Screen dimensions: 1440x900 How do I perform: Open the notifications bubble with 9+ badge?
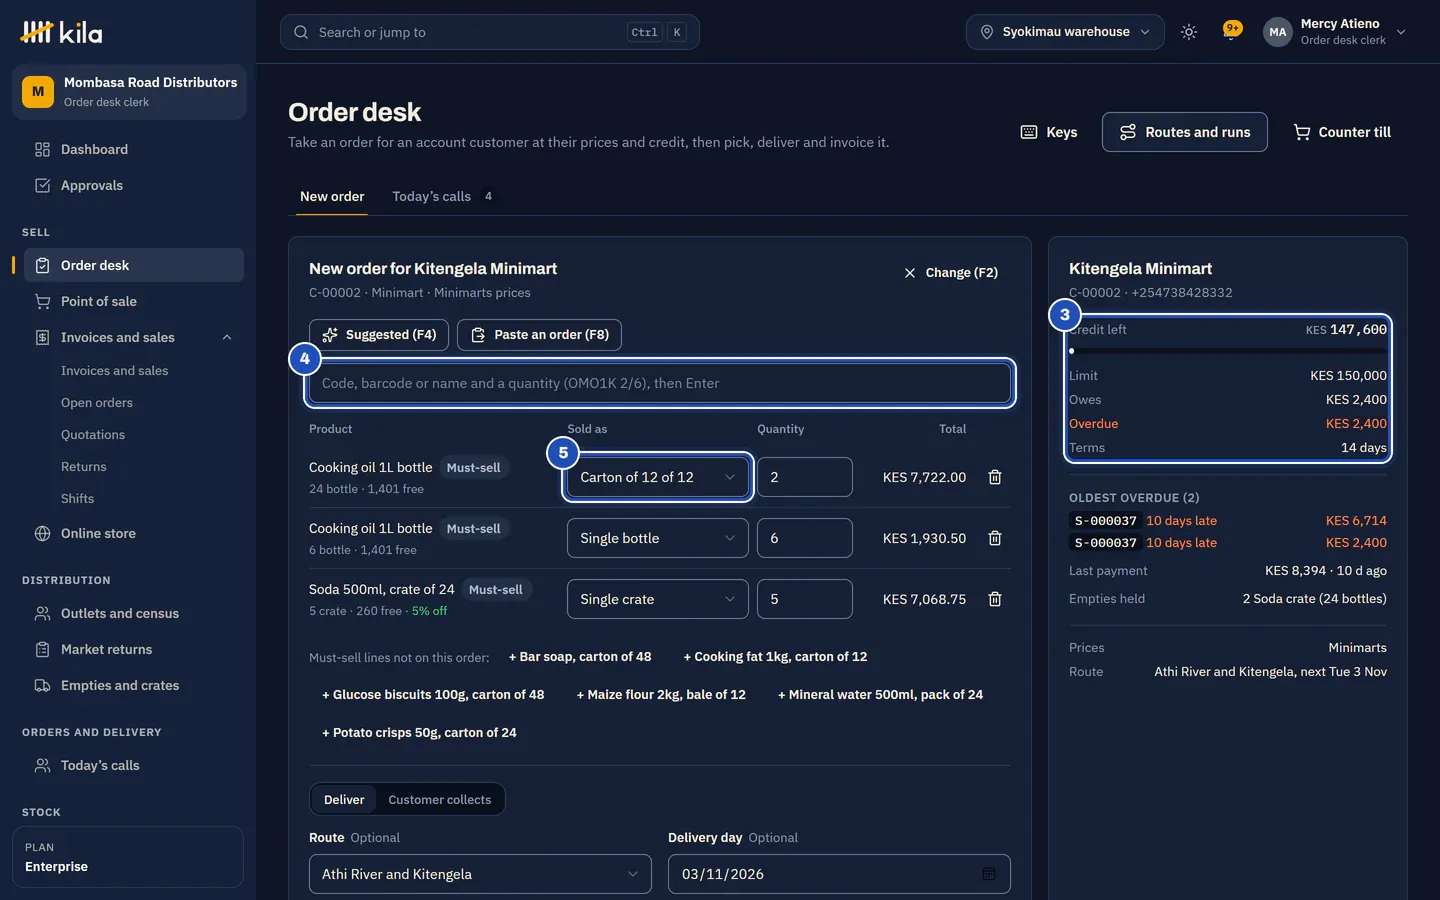[x=1231, y=32]
